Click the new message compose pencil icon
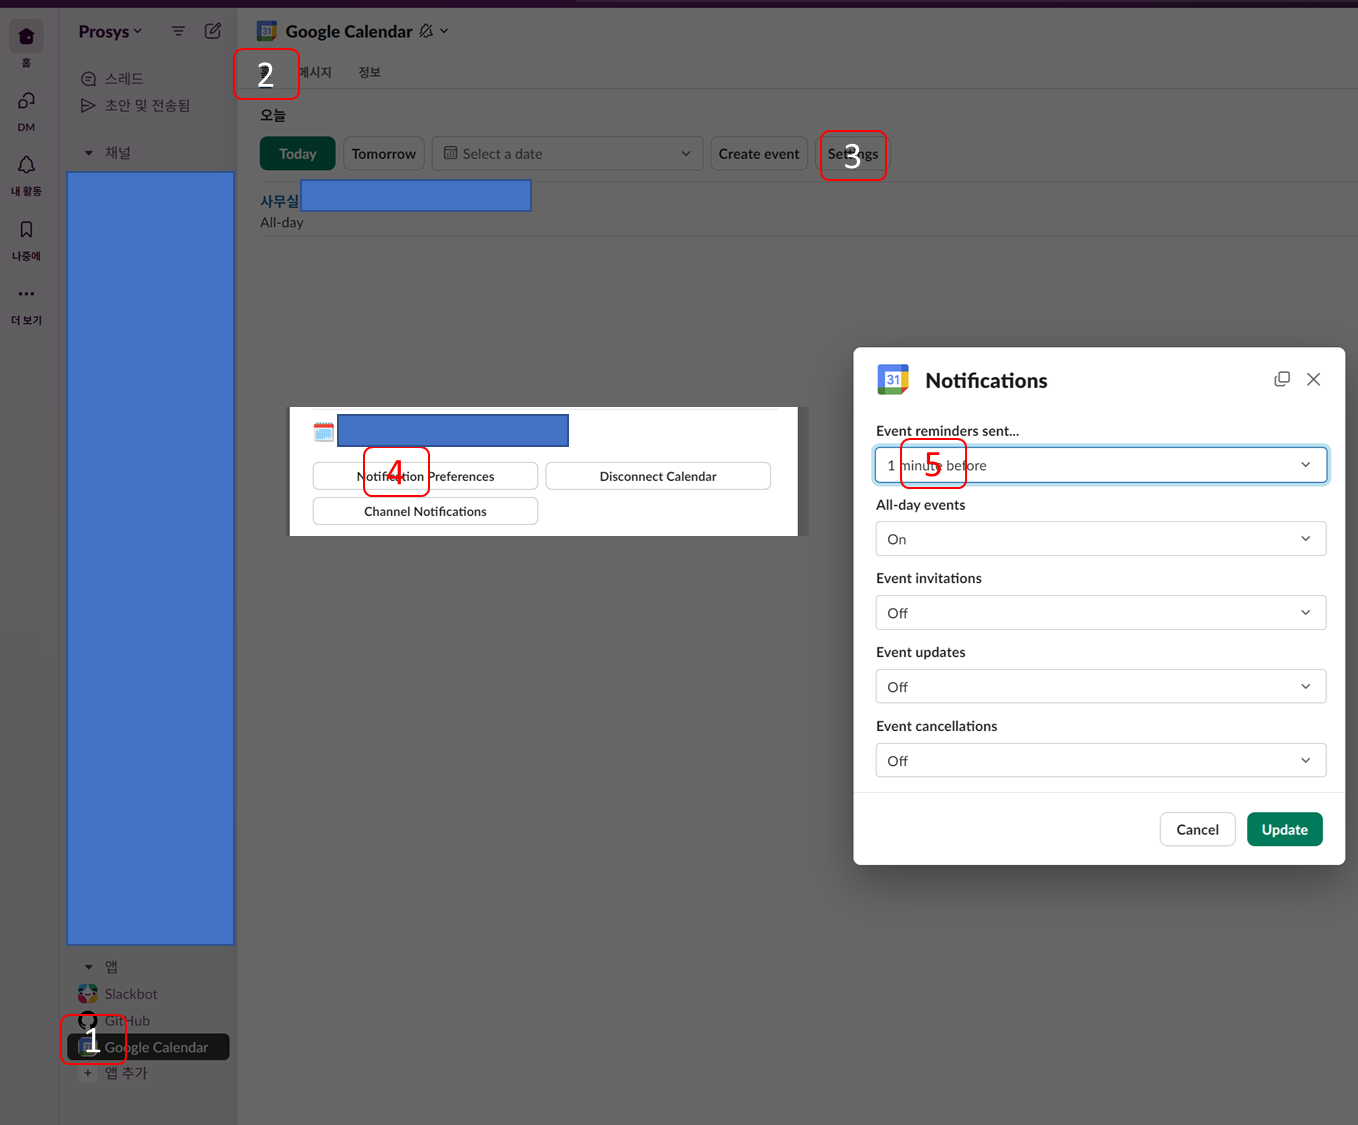Viewport: 1358px width, 1125px height. click(x=212, y=31)
